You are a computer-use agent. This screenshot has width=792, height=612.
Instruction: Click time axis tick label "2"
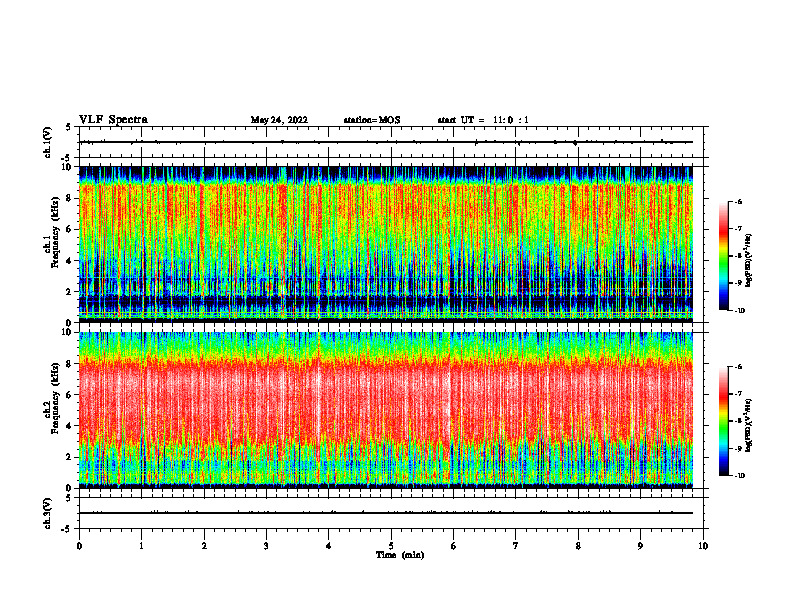point(204,546)
